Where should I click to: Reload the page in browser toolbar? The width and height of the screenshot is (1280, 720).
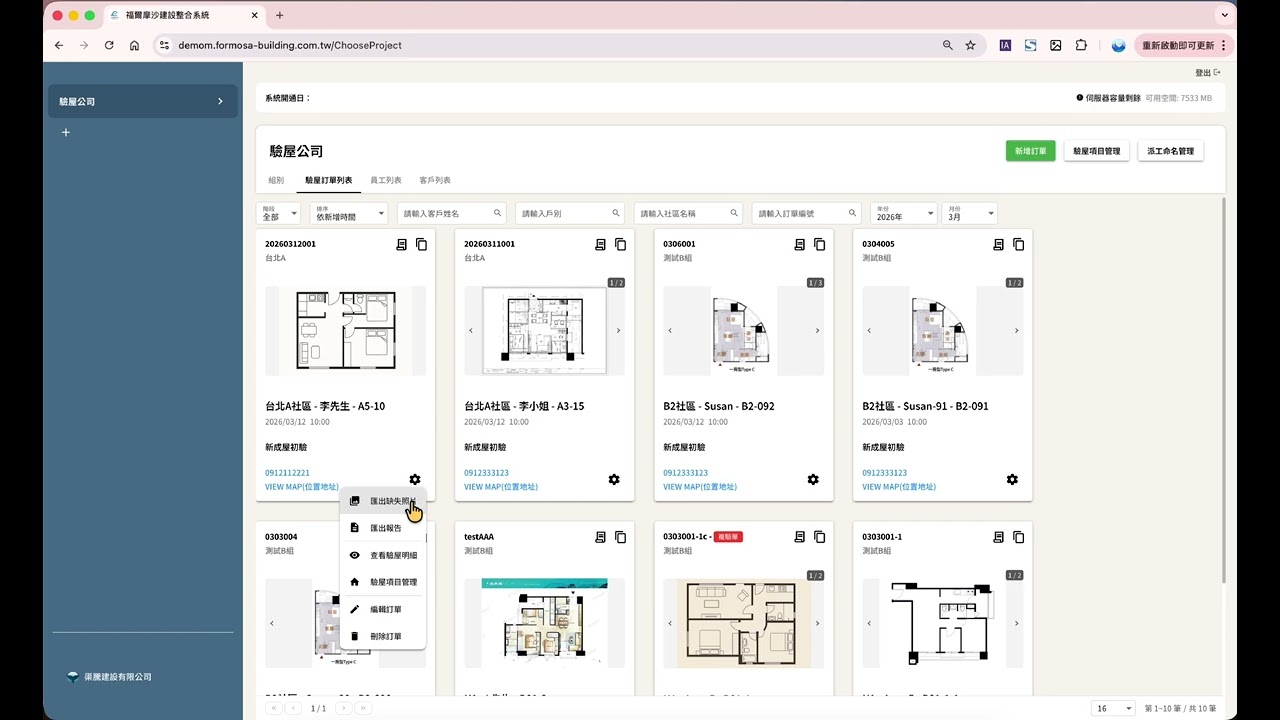point(109,45)
